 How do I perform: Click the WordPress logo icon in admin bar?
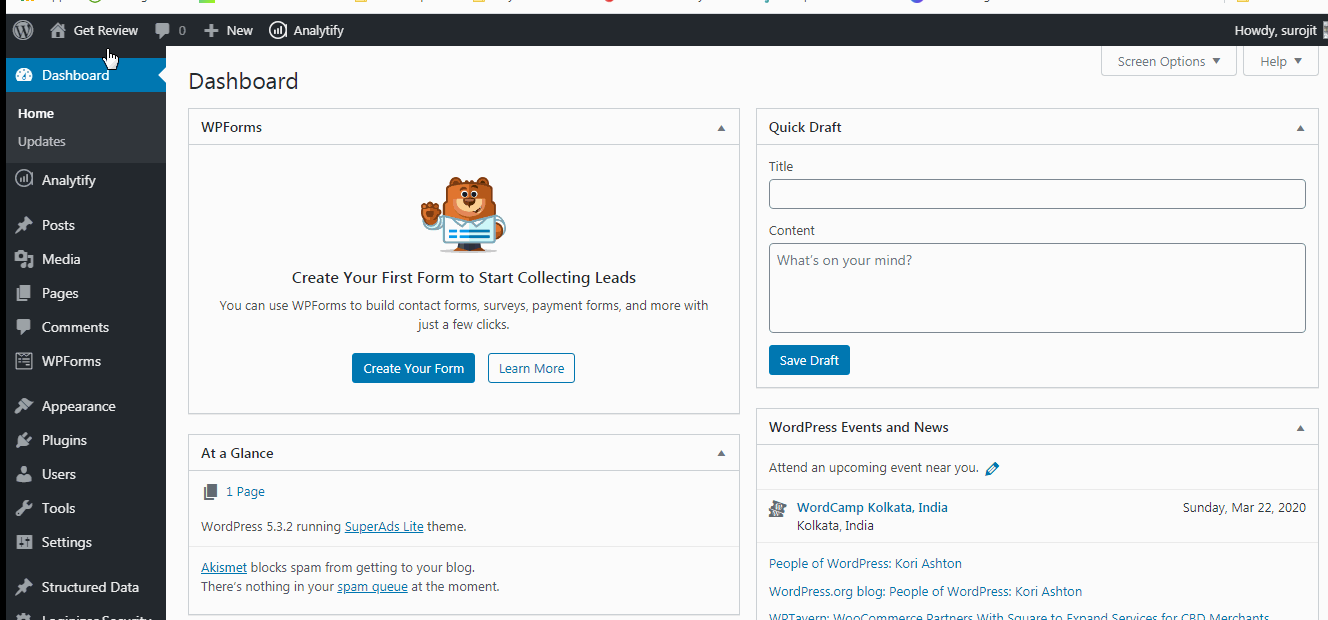(x=23, y=30)
